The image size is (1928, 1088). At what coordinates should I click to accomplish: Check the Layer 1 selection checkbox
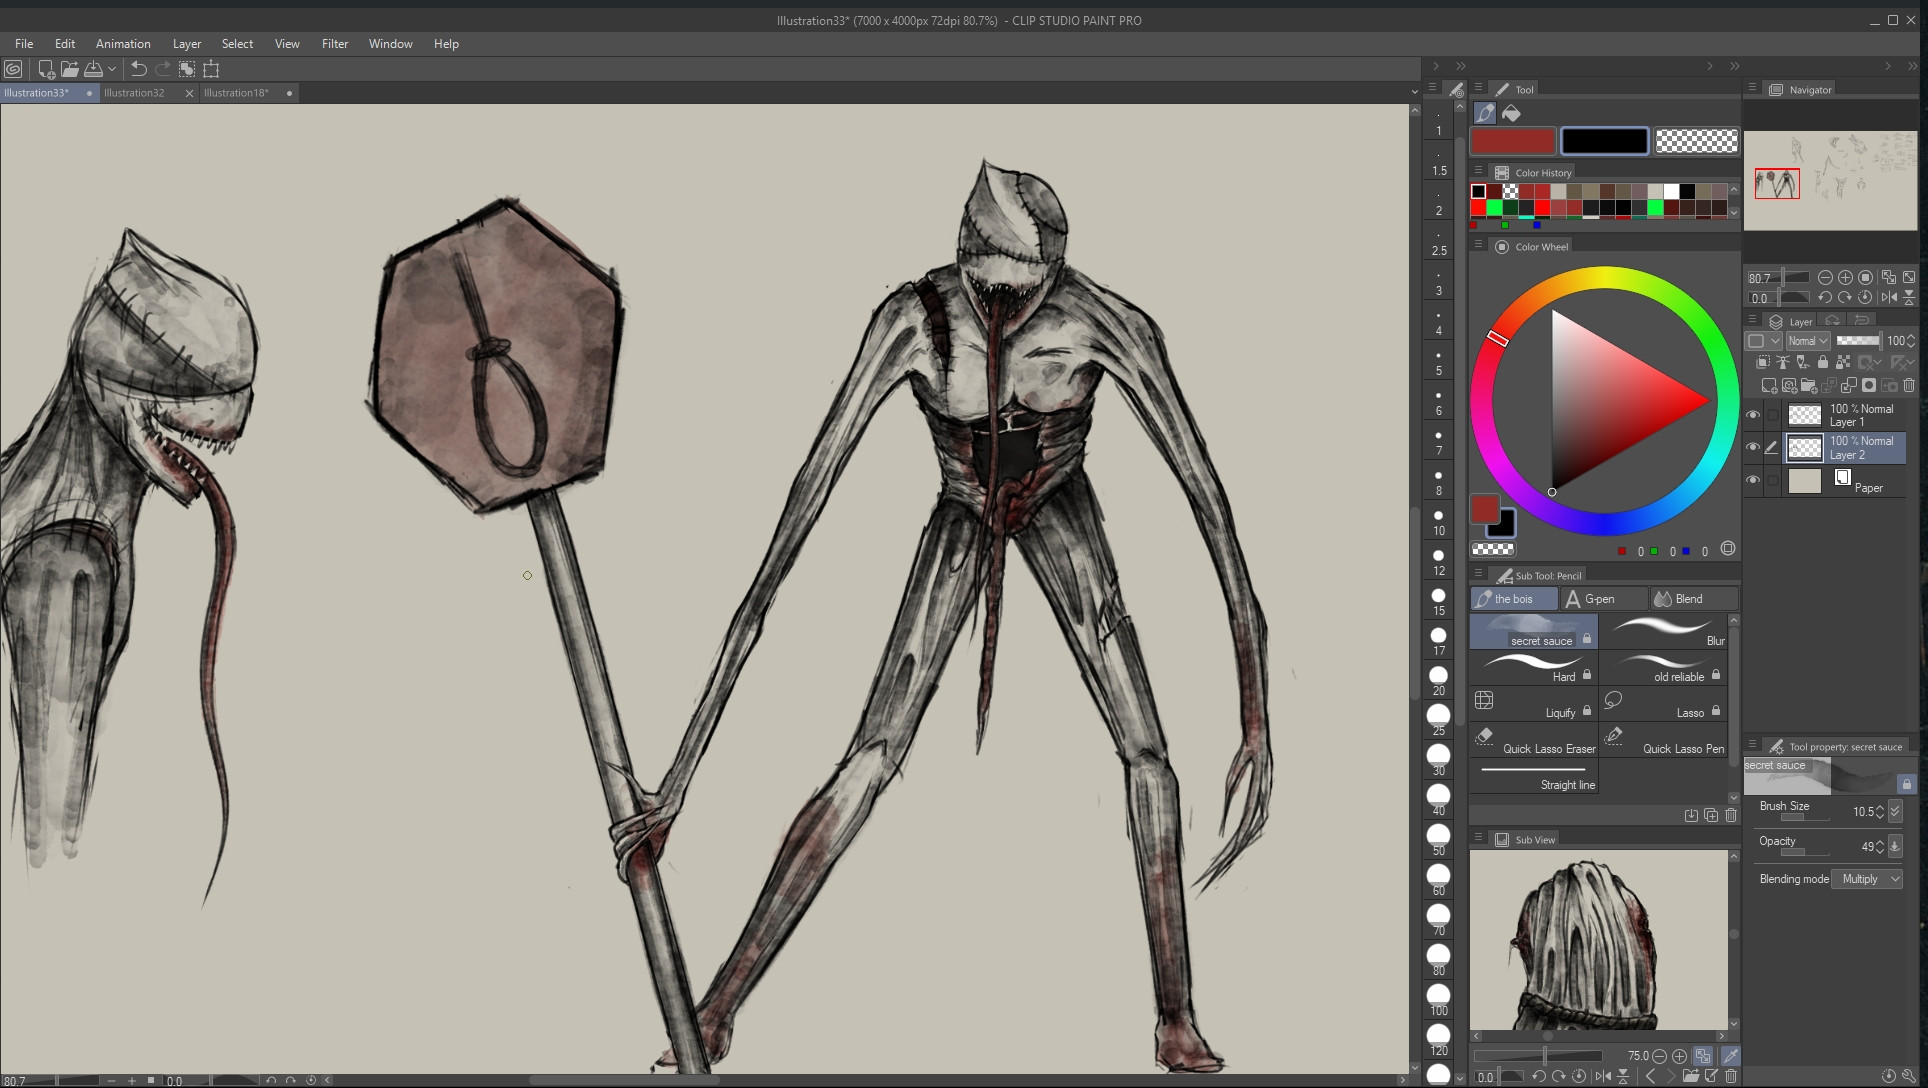[1772, 414]
